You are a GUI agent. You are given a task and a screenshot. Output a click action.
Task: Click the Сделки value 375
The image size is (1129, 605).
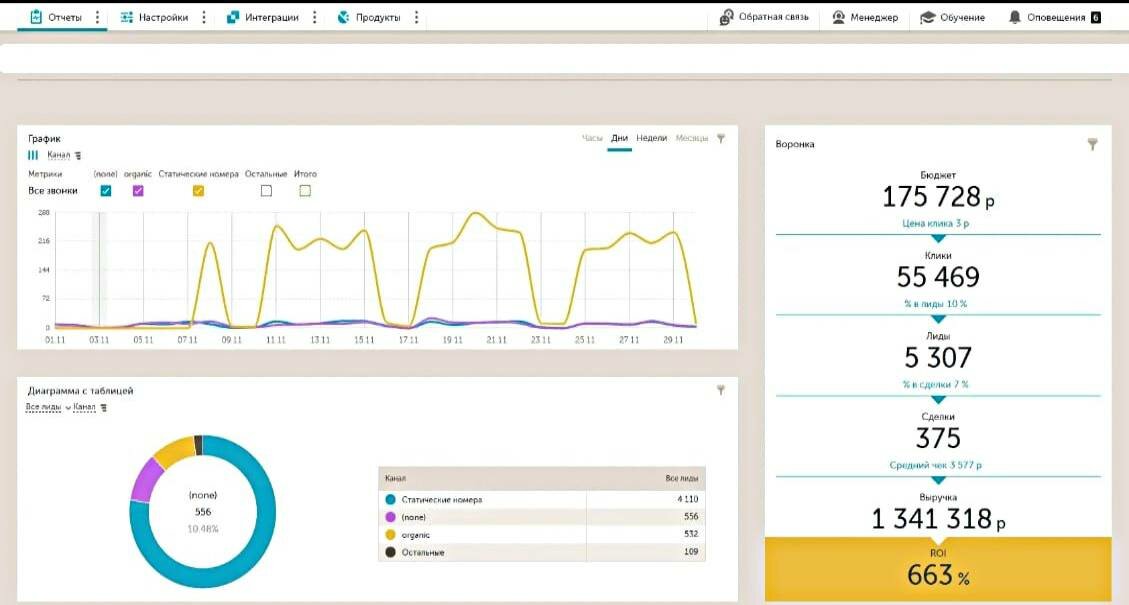click(938, 438)
